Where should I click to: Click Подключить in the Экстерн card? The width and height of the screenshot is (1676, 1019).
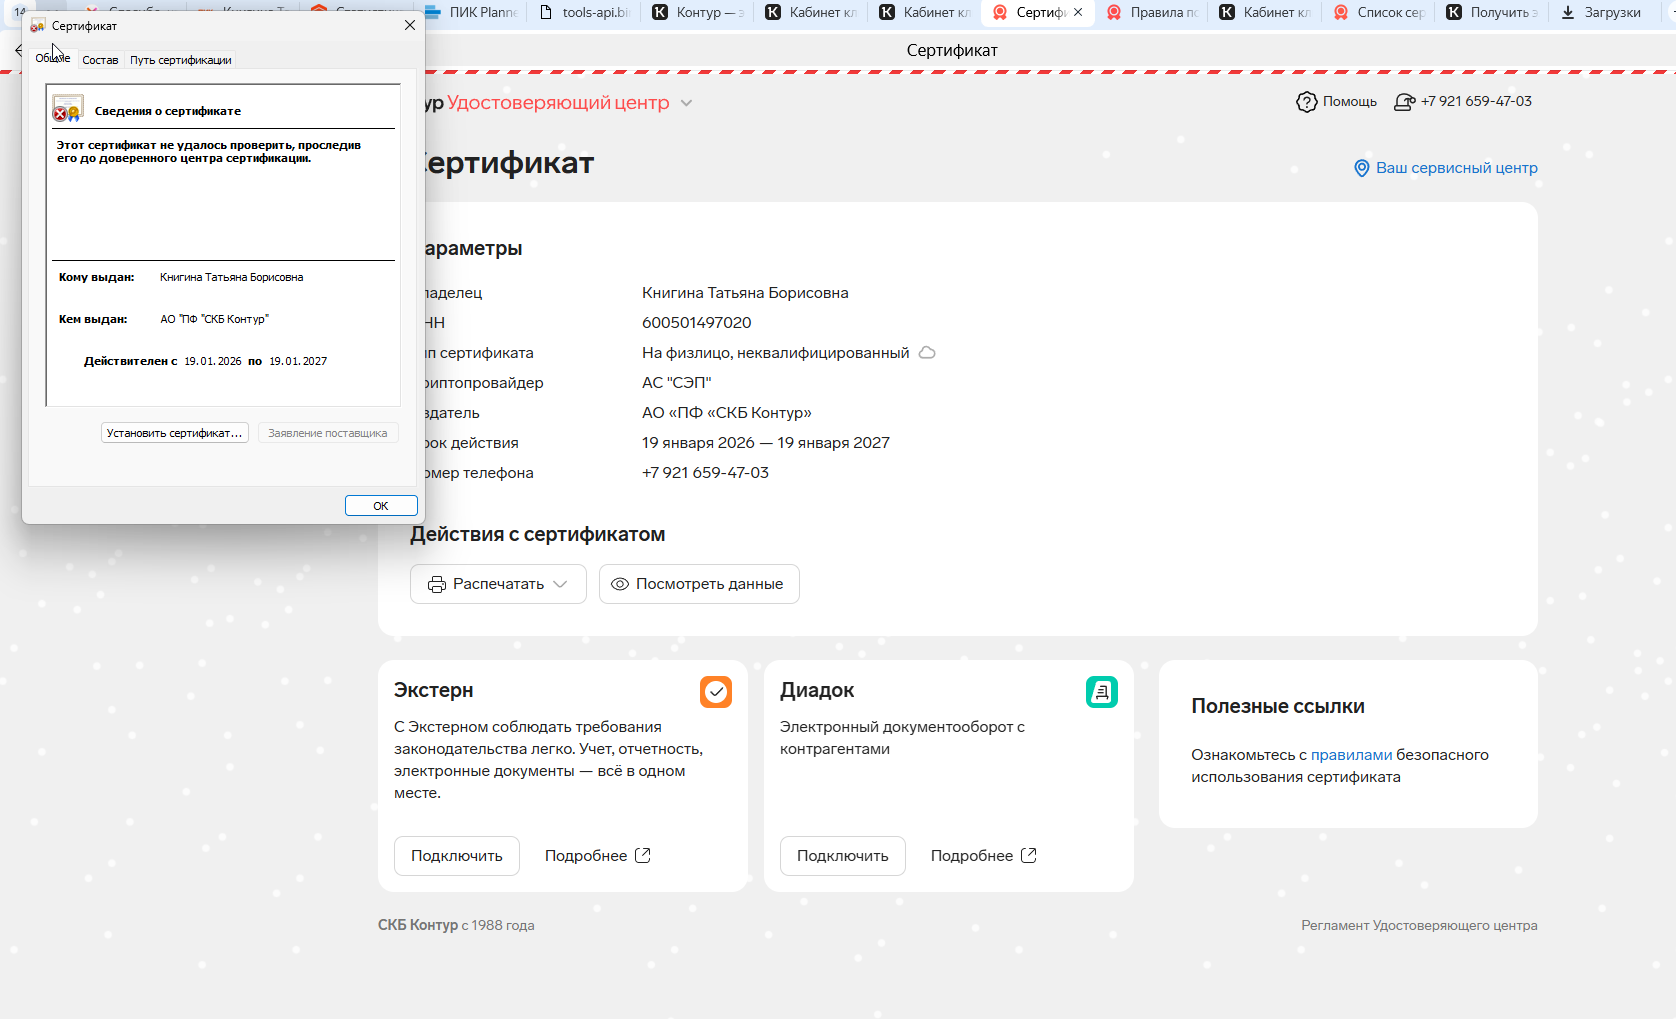pyautogui.click(x=457, y=856)
